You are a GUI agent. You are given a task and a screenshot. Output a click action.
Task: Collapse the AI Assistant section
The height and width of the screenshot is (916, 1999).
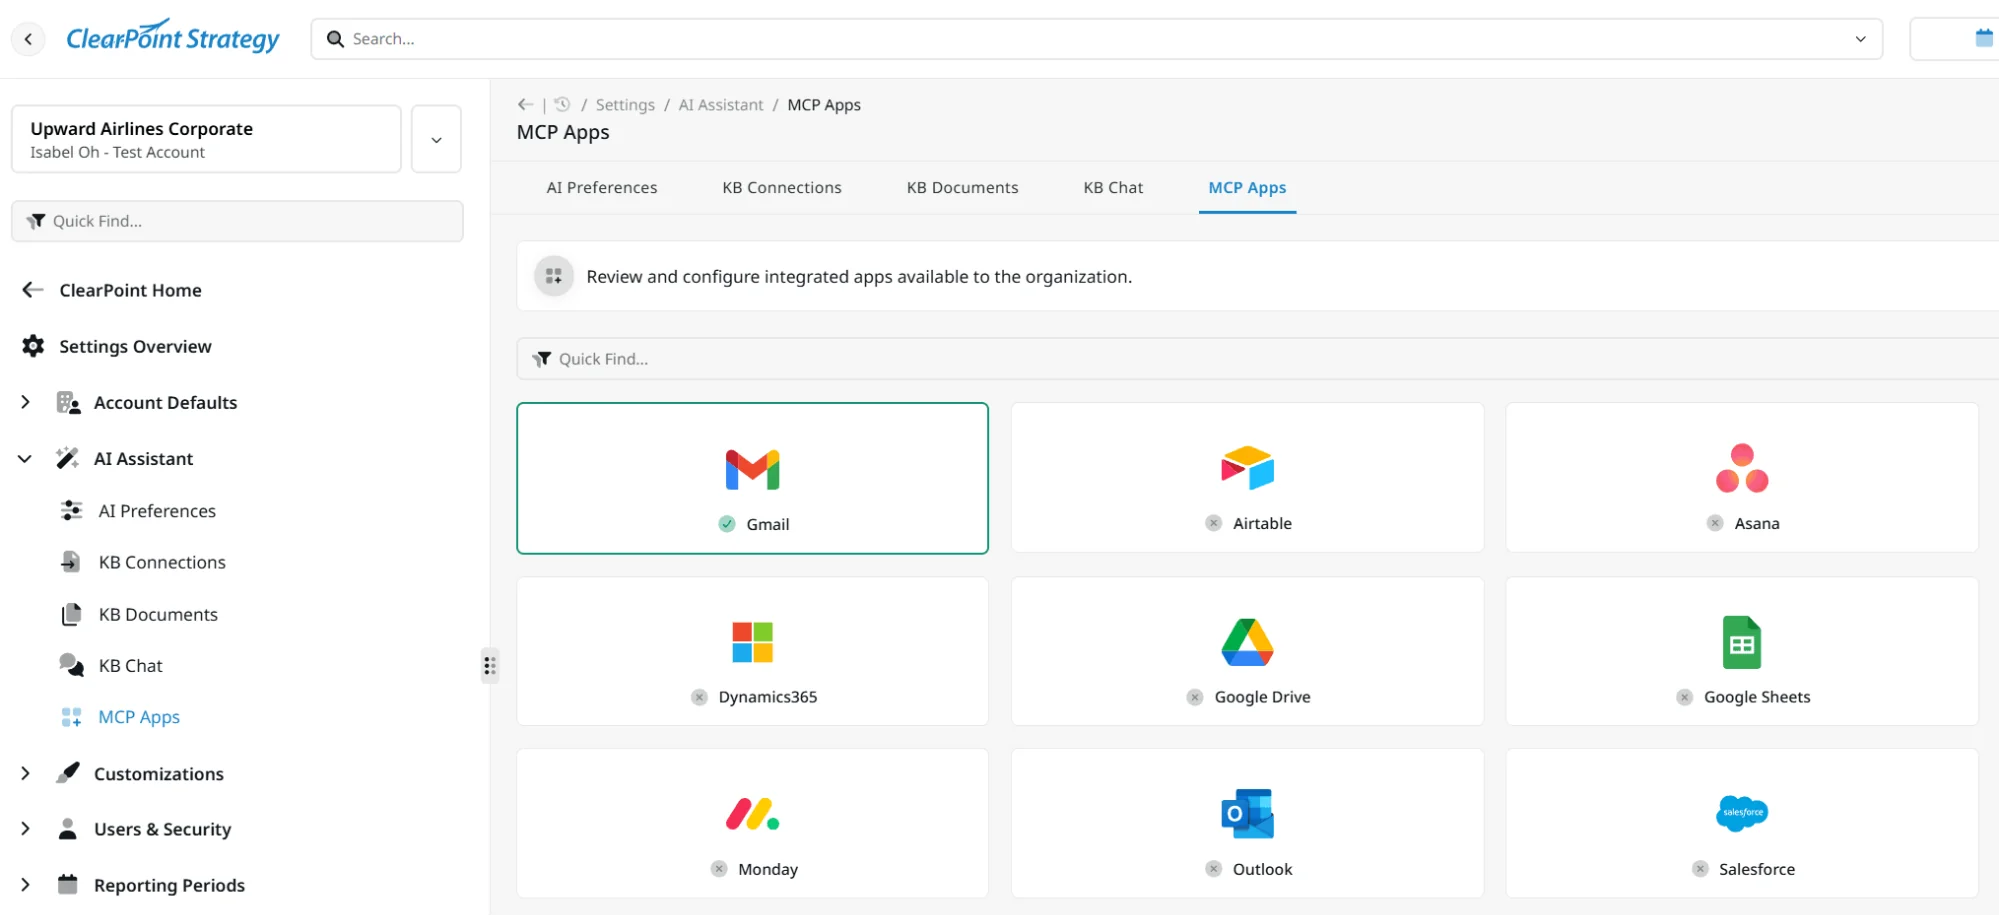click(25, 458)
